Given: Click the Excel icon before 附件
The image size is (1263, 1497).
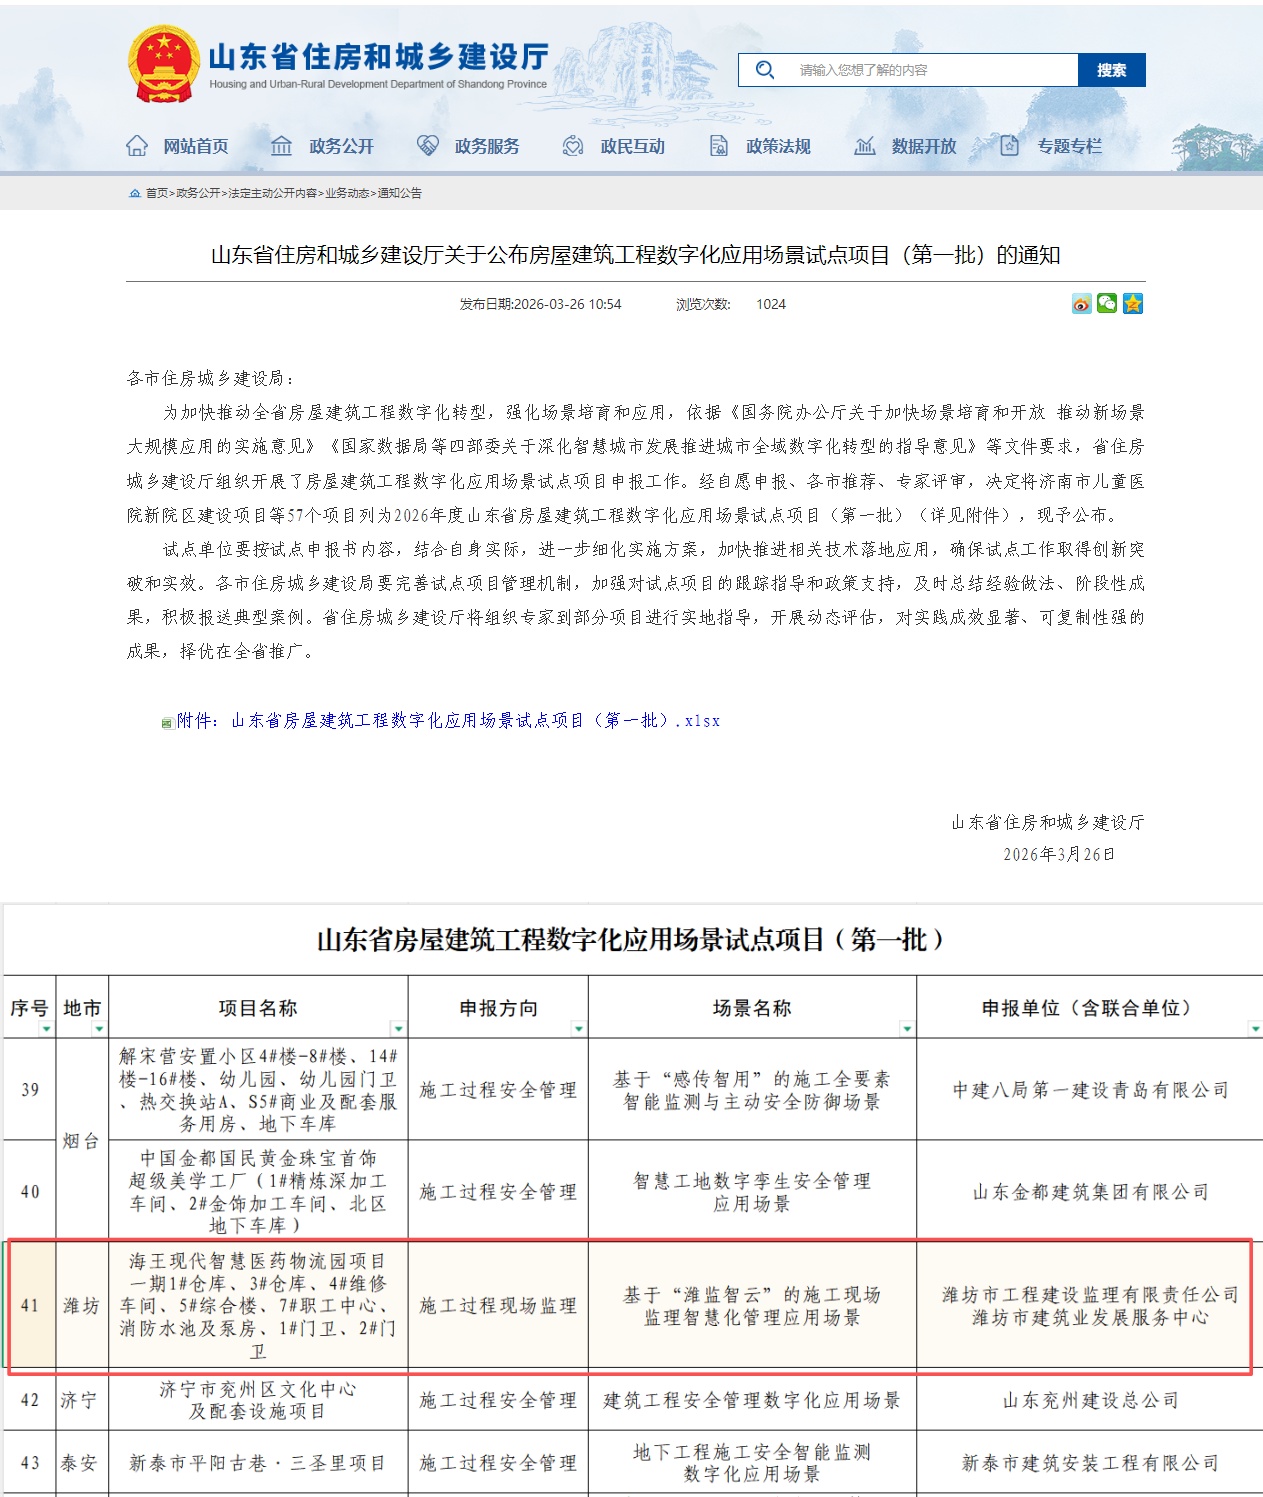Looking at the screenshot, I should 163,718.
